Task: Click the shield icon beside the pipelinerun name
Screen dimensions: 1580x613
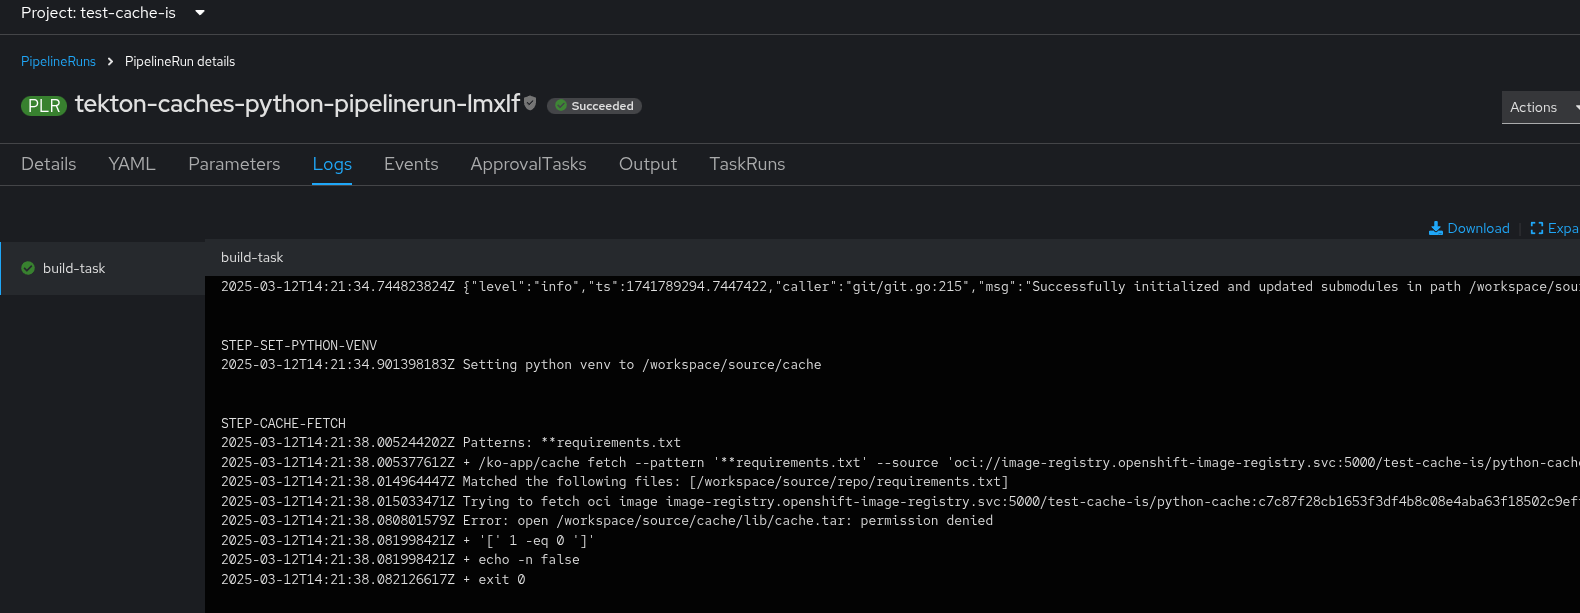Action: click(x=530, y=103)
